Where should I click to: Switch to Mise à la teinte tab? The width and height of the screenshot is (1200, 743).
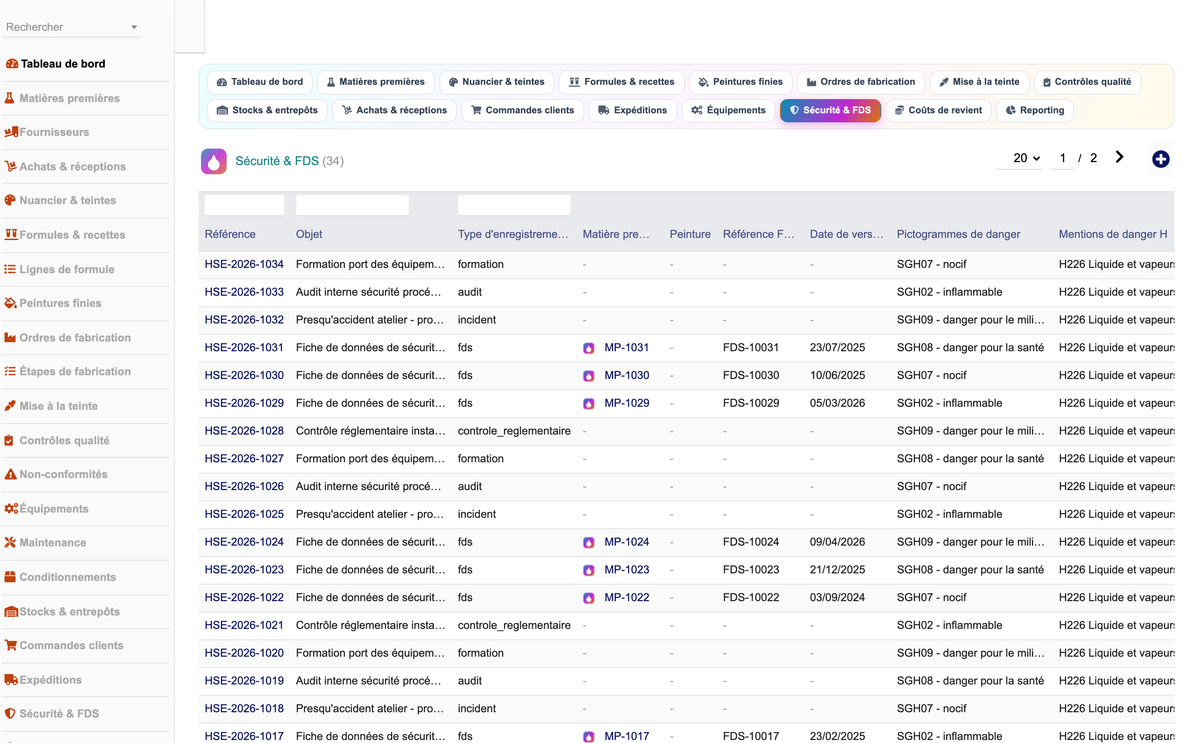[x=979, y=82]
